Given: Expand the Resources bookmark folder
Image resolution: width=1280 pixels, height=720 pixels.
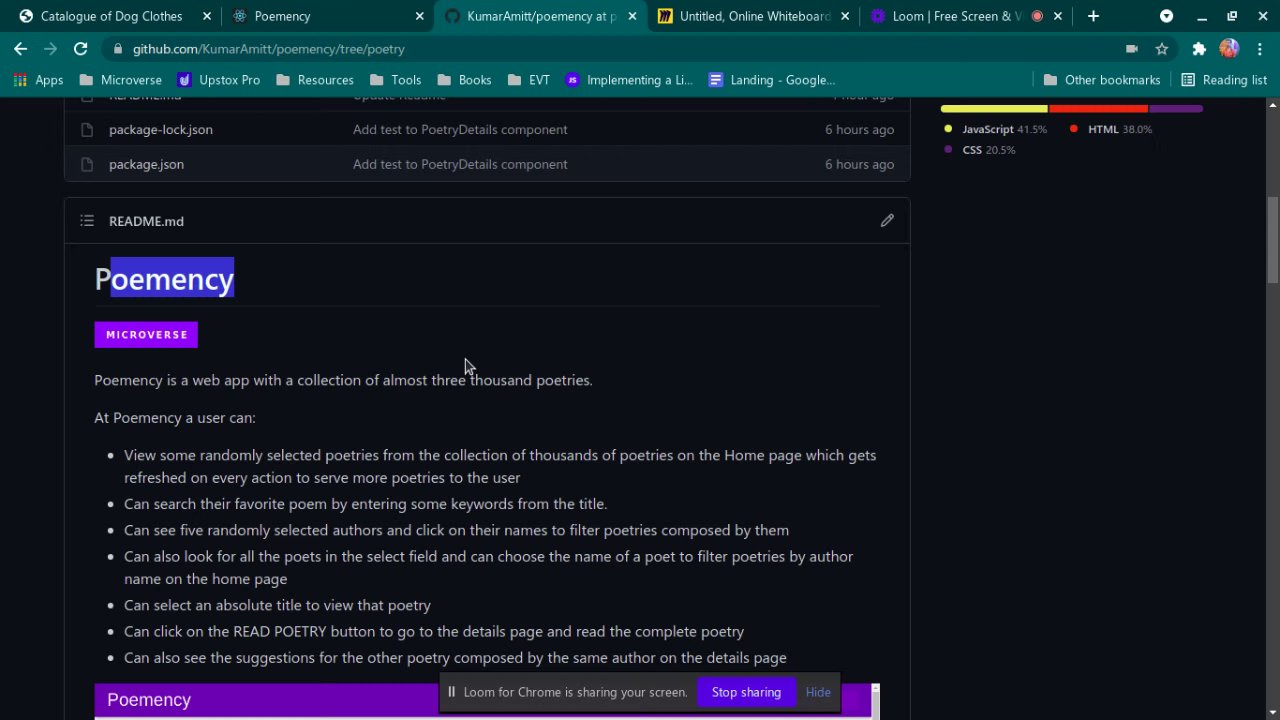Looking at the screenshot, I should click(314, 80).
